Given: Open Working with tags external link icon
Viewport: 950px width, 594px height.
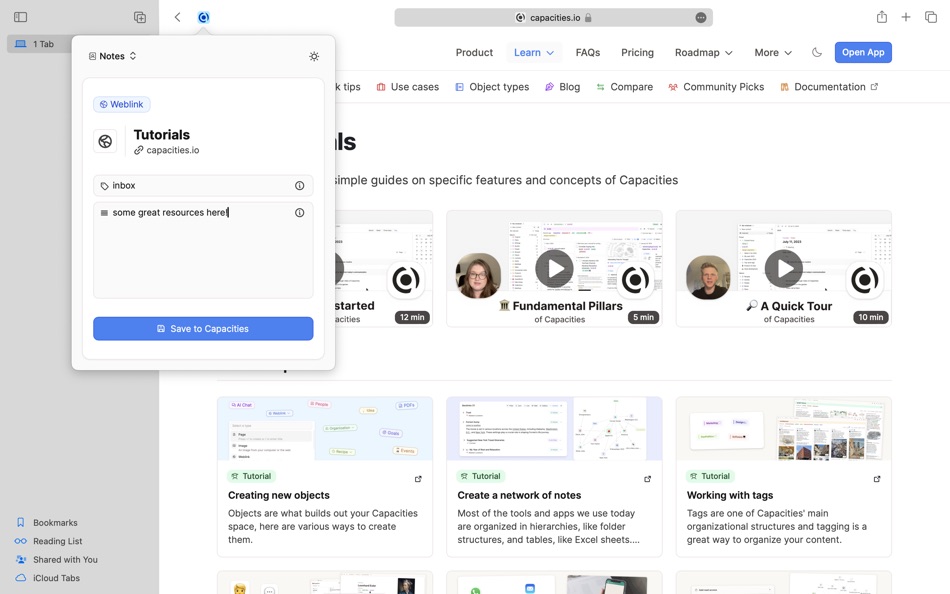Looking at the screenshot, I should pyautogui.click(x=877, y=479).
